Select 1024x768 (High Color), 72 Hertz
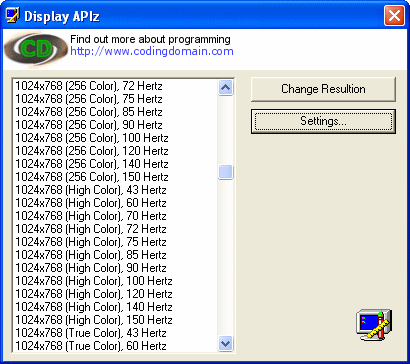This screenshot has width=410, height=364. [115, 229]
